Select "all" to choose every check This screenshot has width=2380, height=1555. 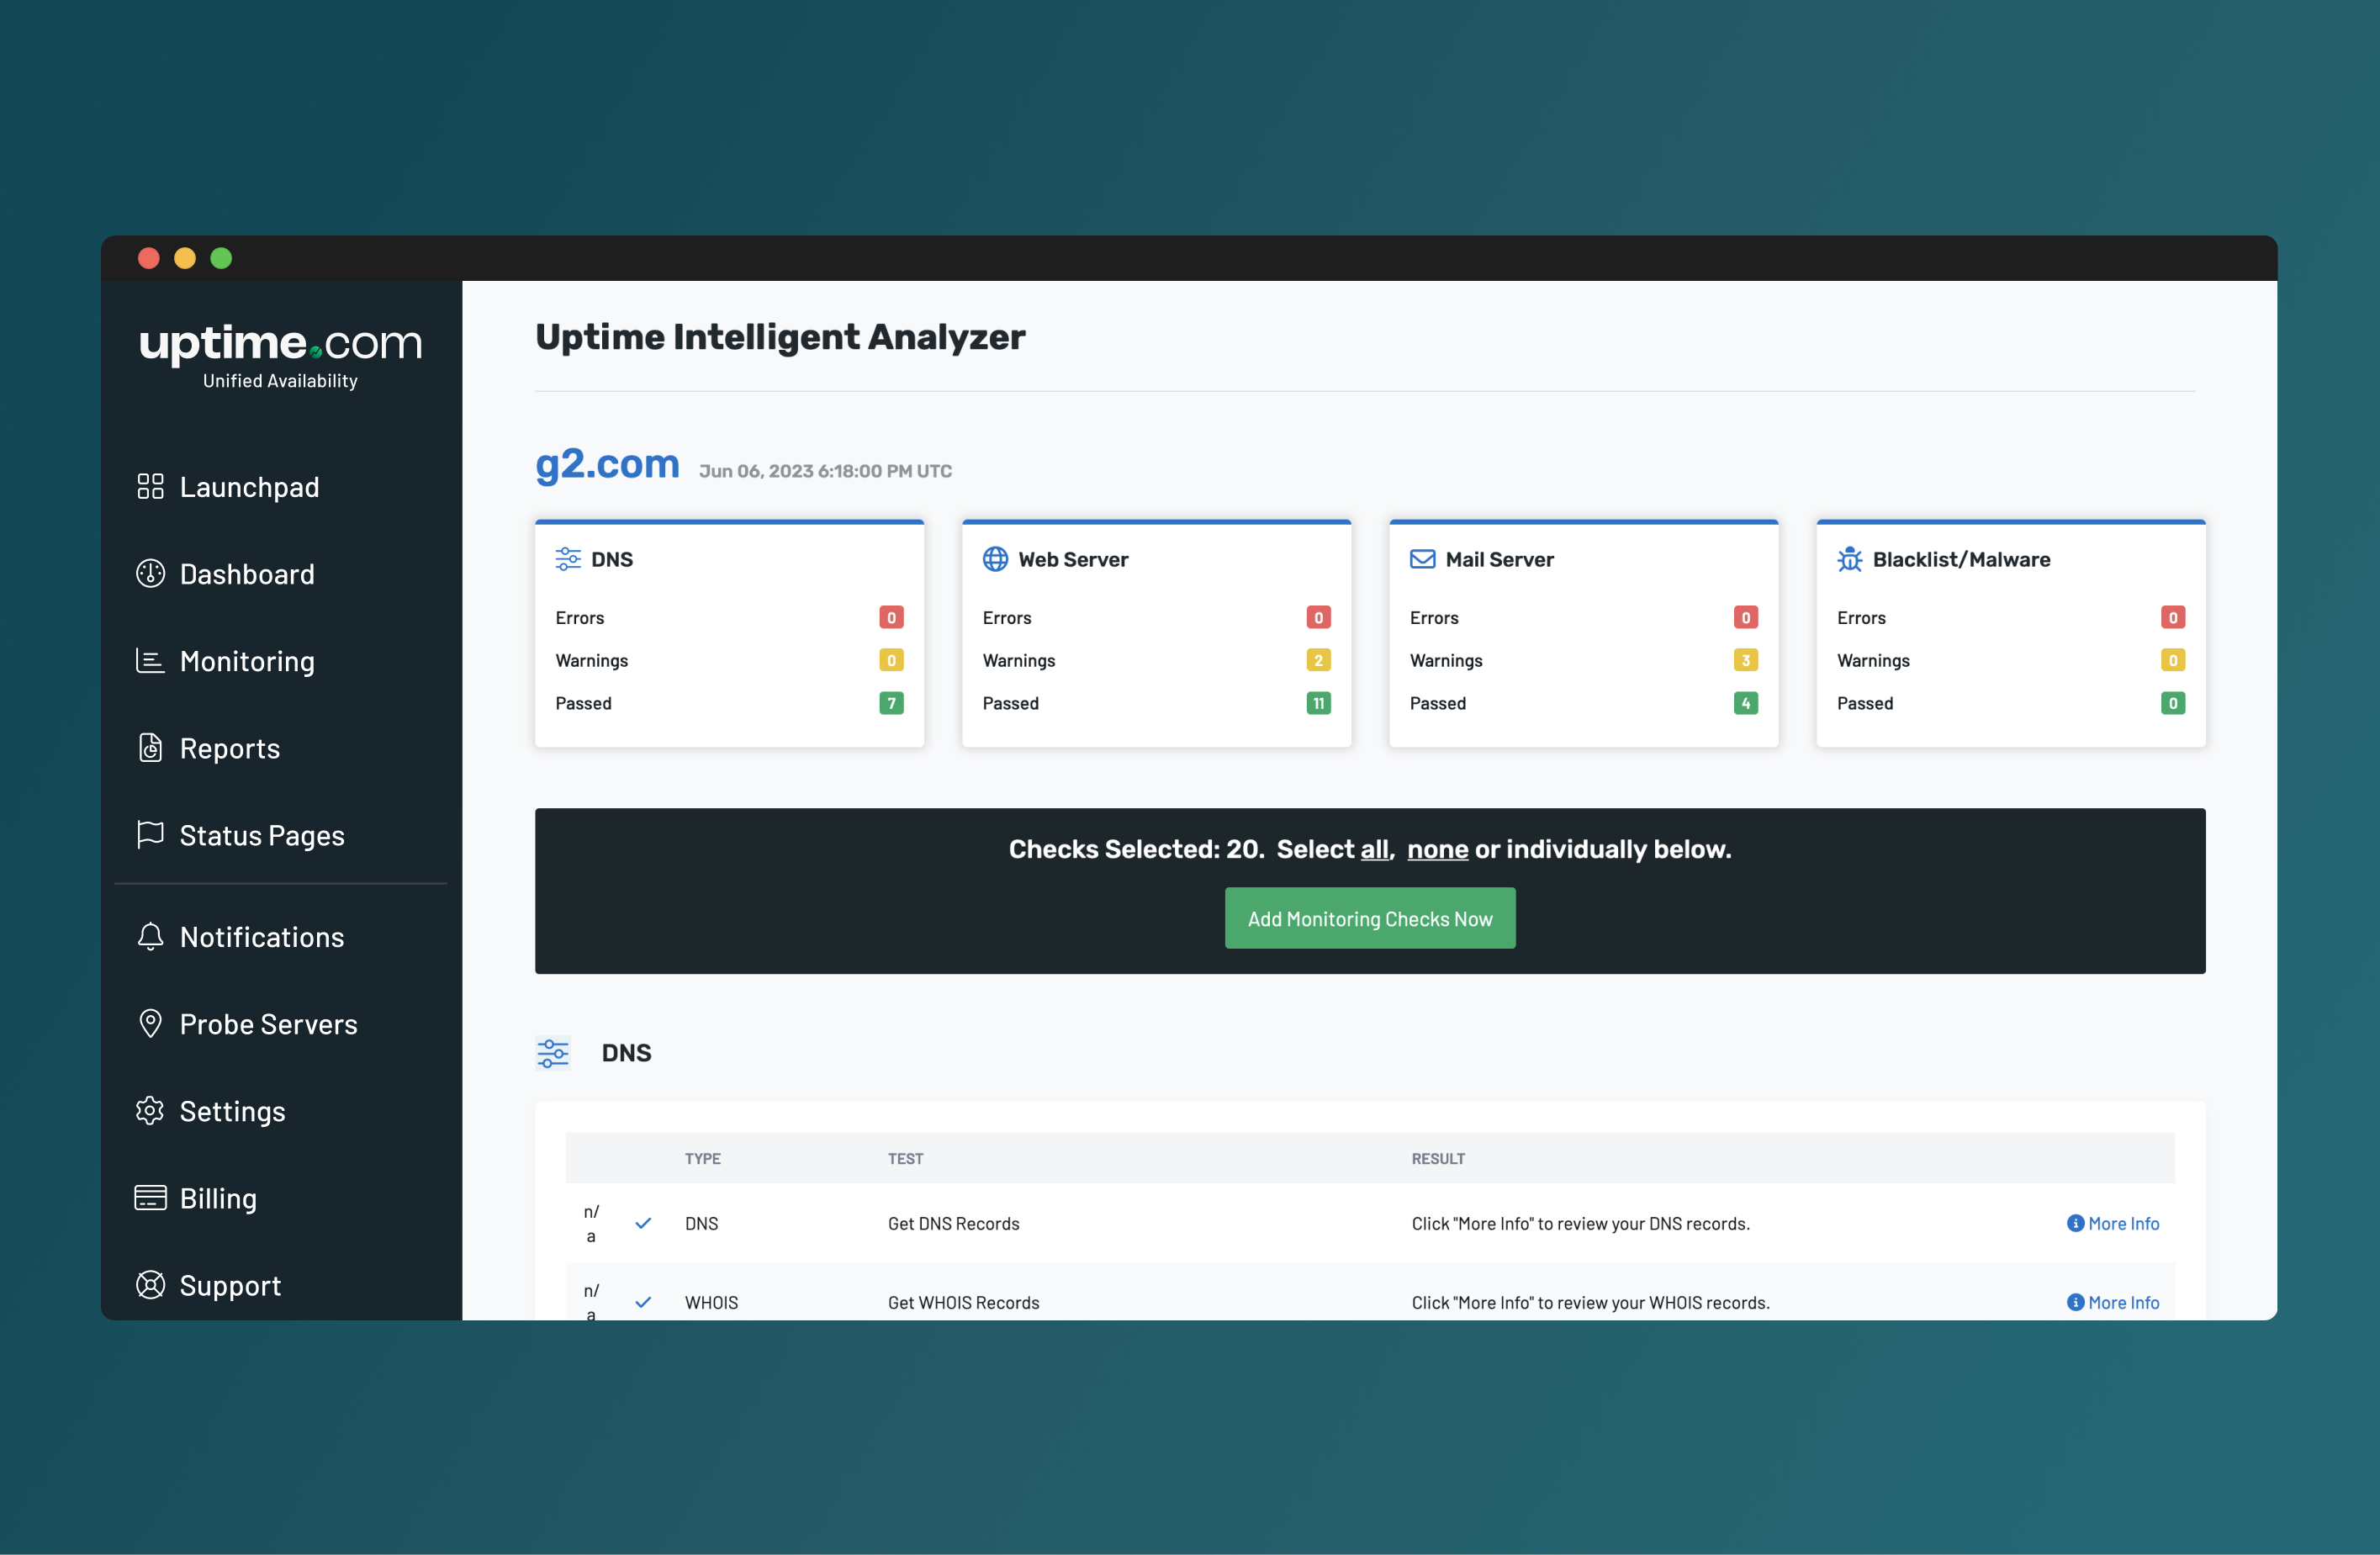(1374, 849)
